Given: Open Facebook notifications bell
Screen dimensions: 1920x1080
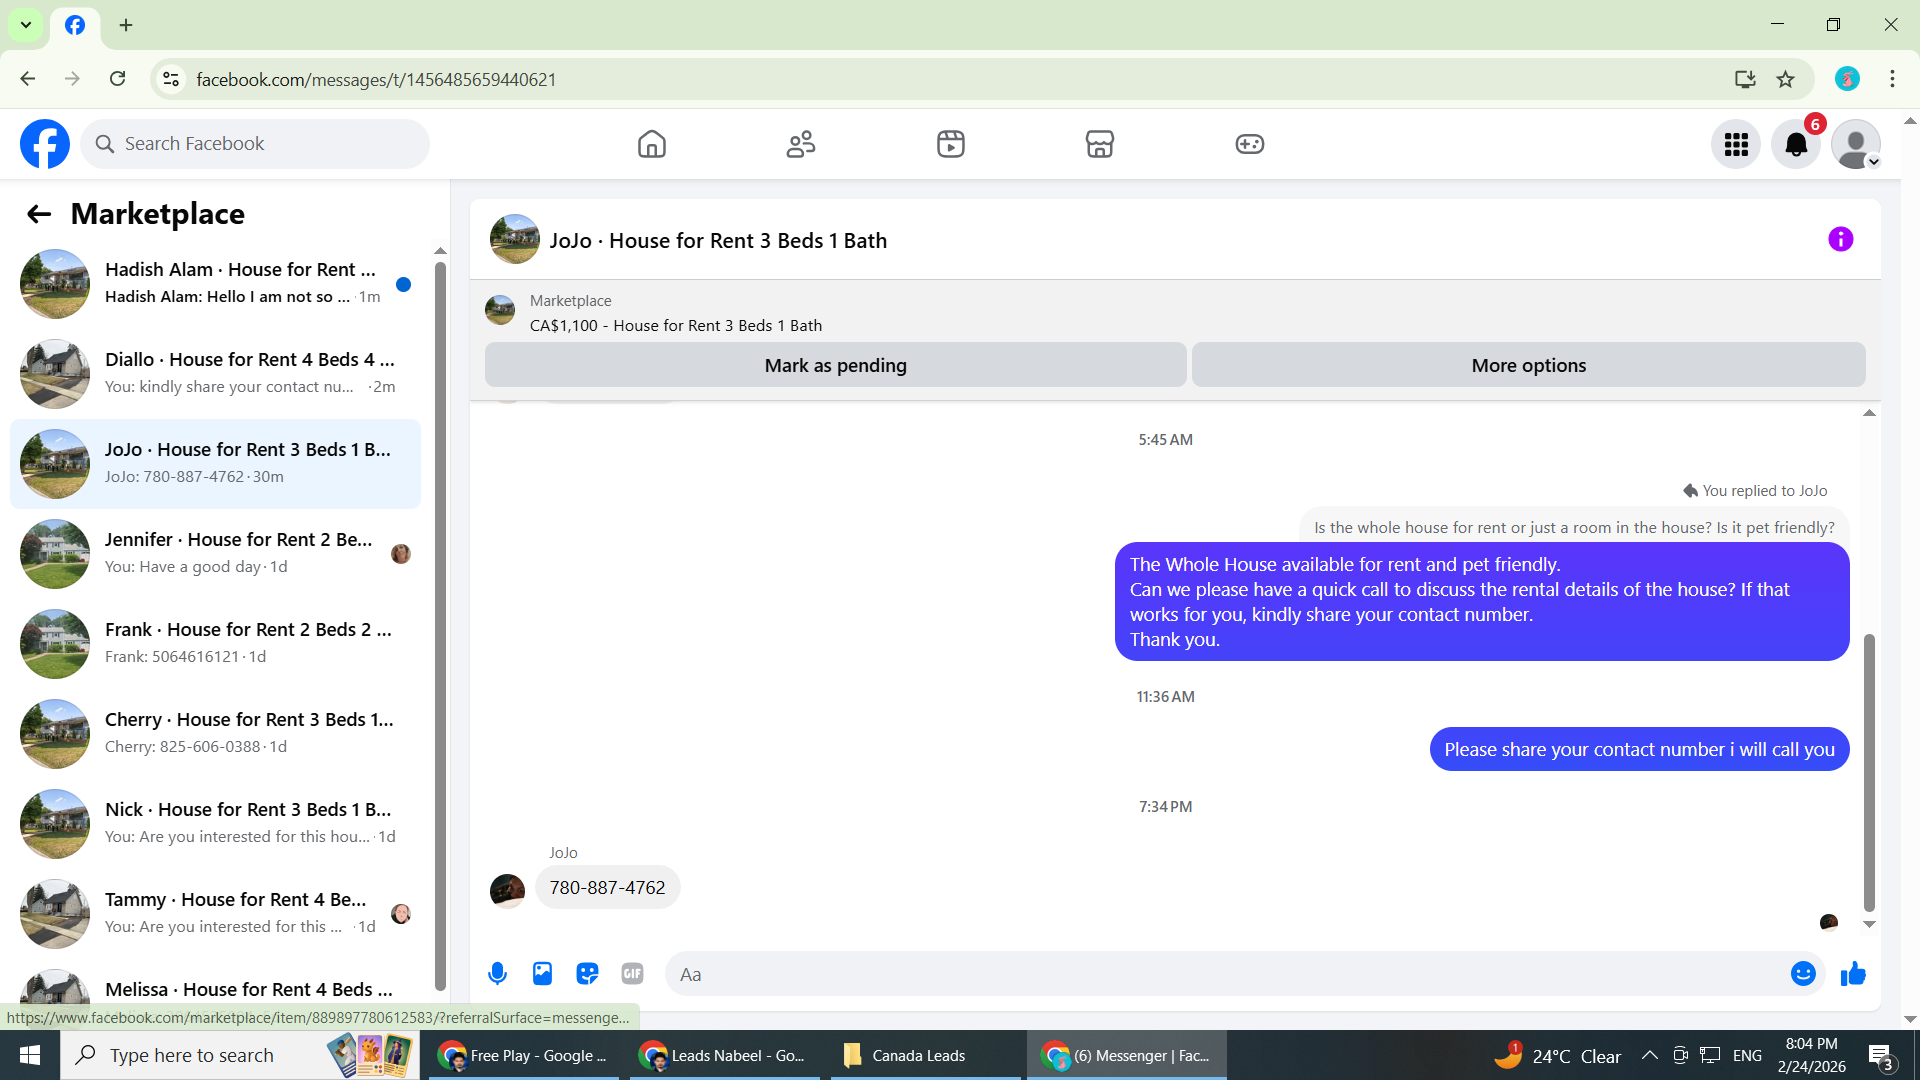Looking at the screenshot, I should [1796, 145].
